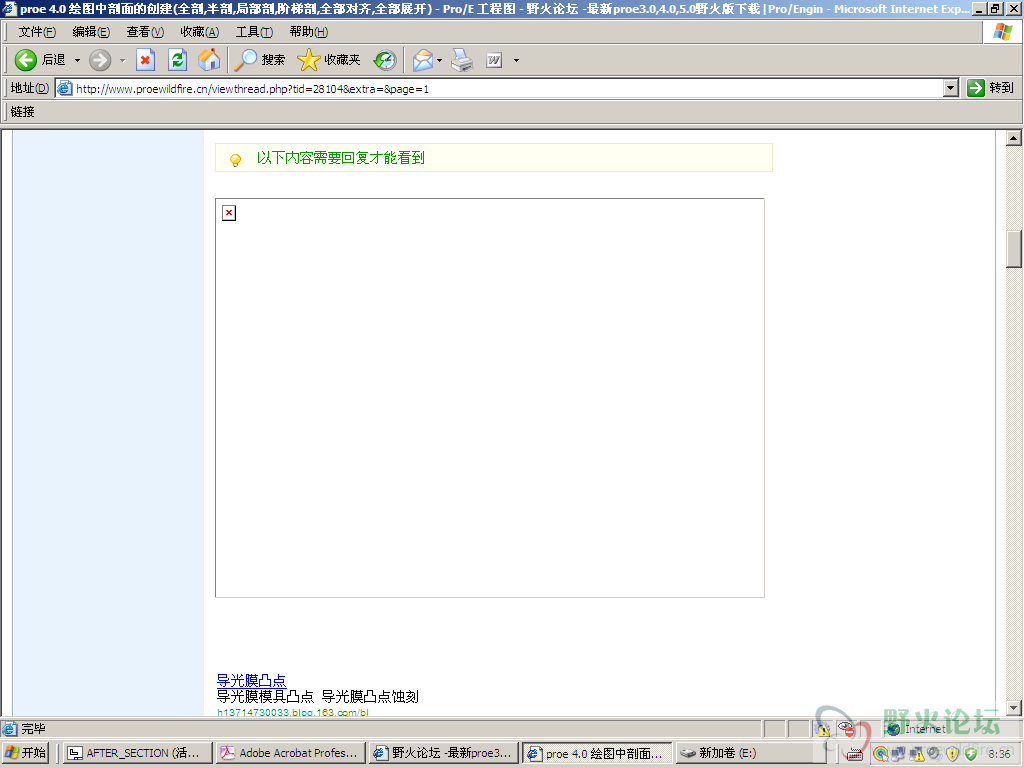1024x768 pixels.
Task: Open the 帮助(H) menu
Action: [309, 32]
